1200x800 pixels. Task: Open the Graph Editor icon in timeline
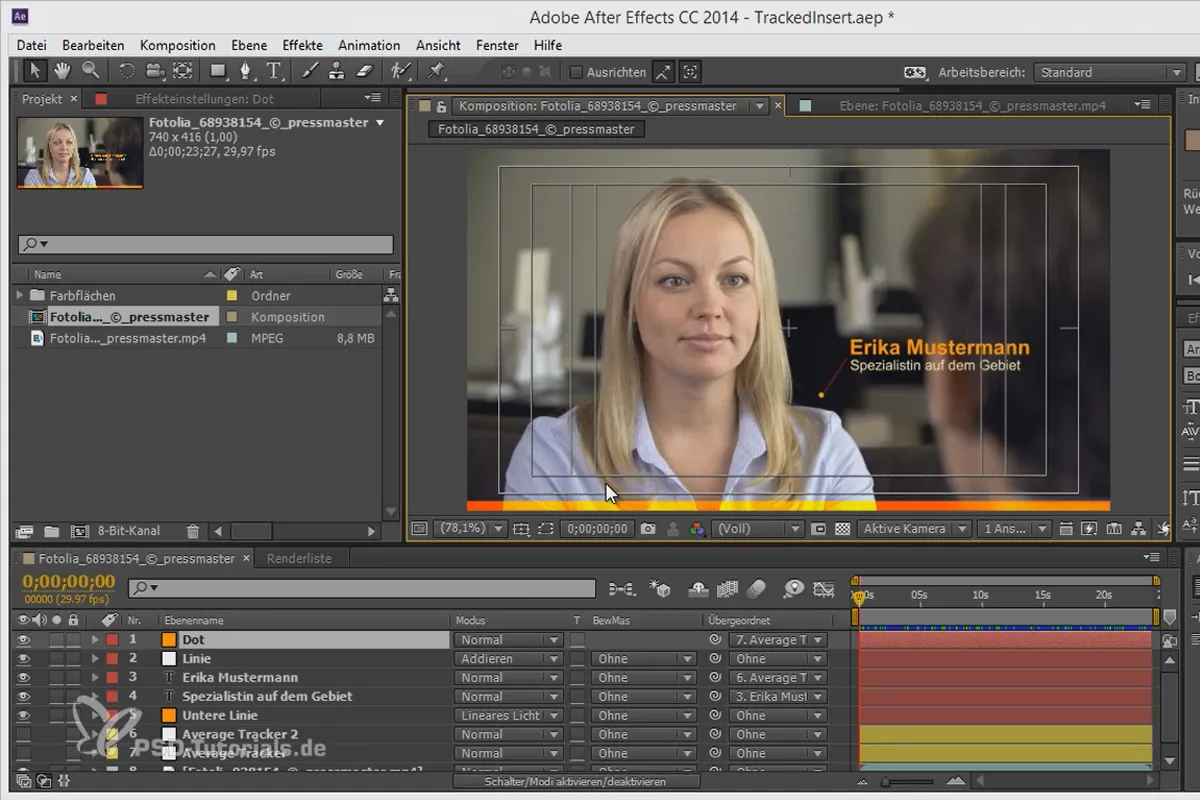pos(824,589)
